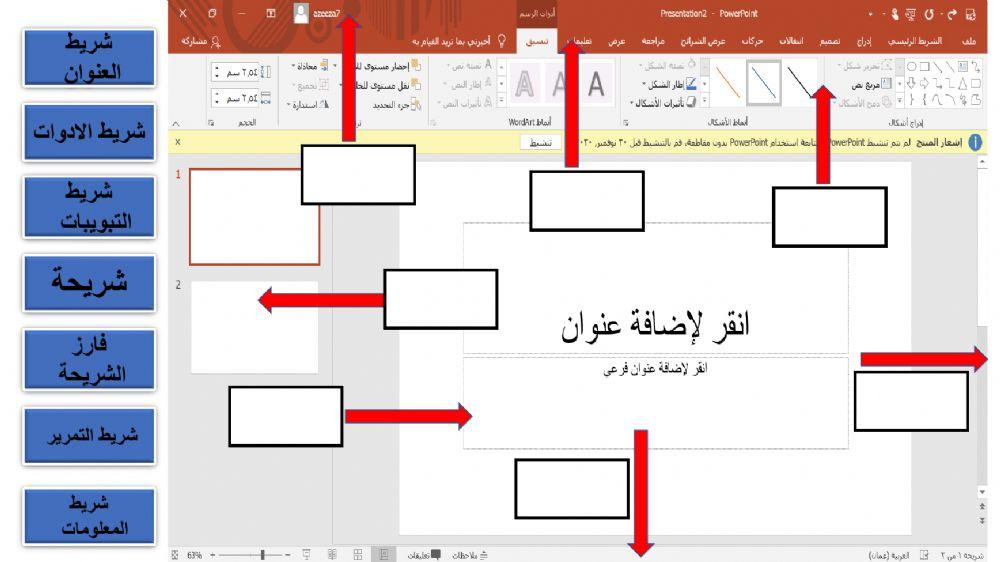This screenshot has height=562, width=1000.
Task: Toggle ملاحظات (Notes) pane in status bar
Action: (470, 555)
